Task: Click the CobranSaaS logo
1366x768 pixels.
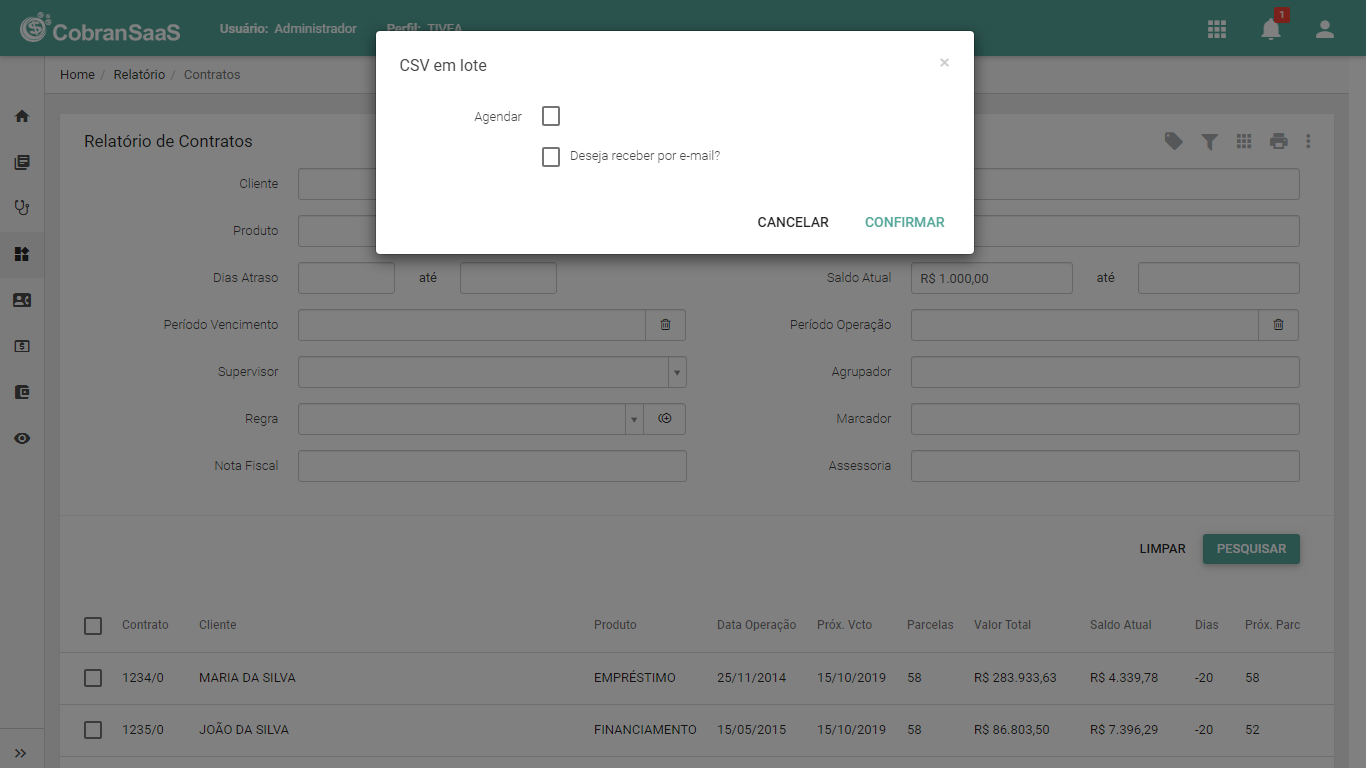Action: click(100, 29)
